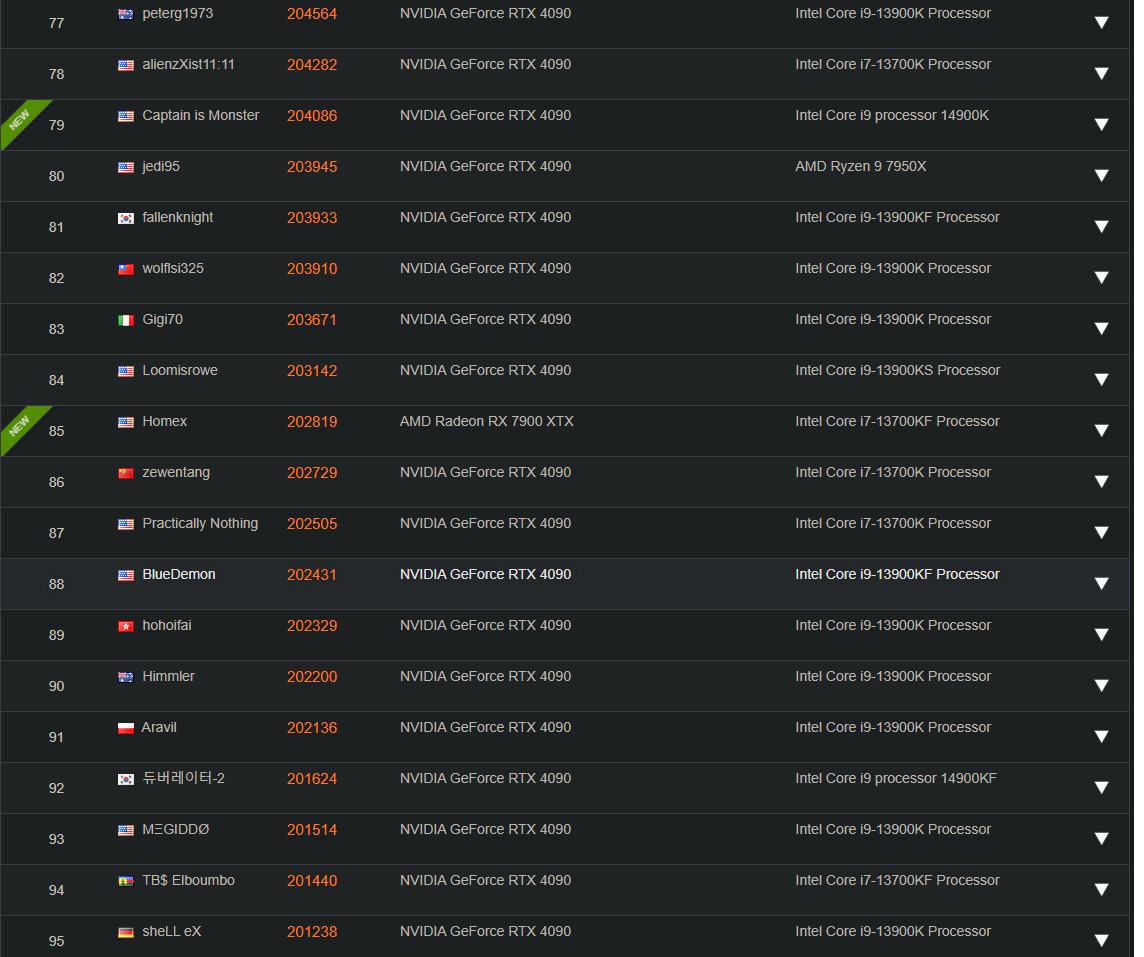Open score 203910 by wolflsi325
The height and width of the screenshot is (957, 1144).
(312, 268)
